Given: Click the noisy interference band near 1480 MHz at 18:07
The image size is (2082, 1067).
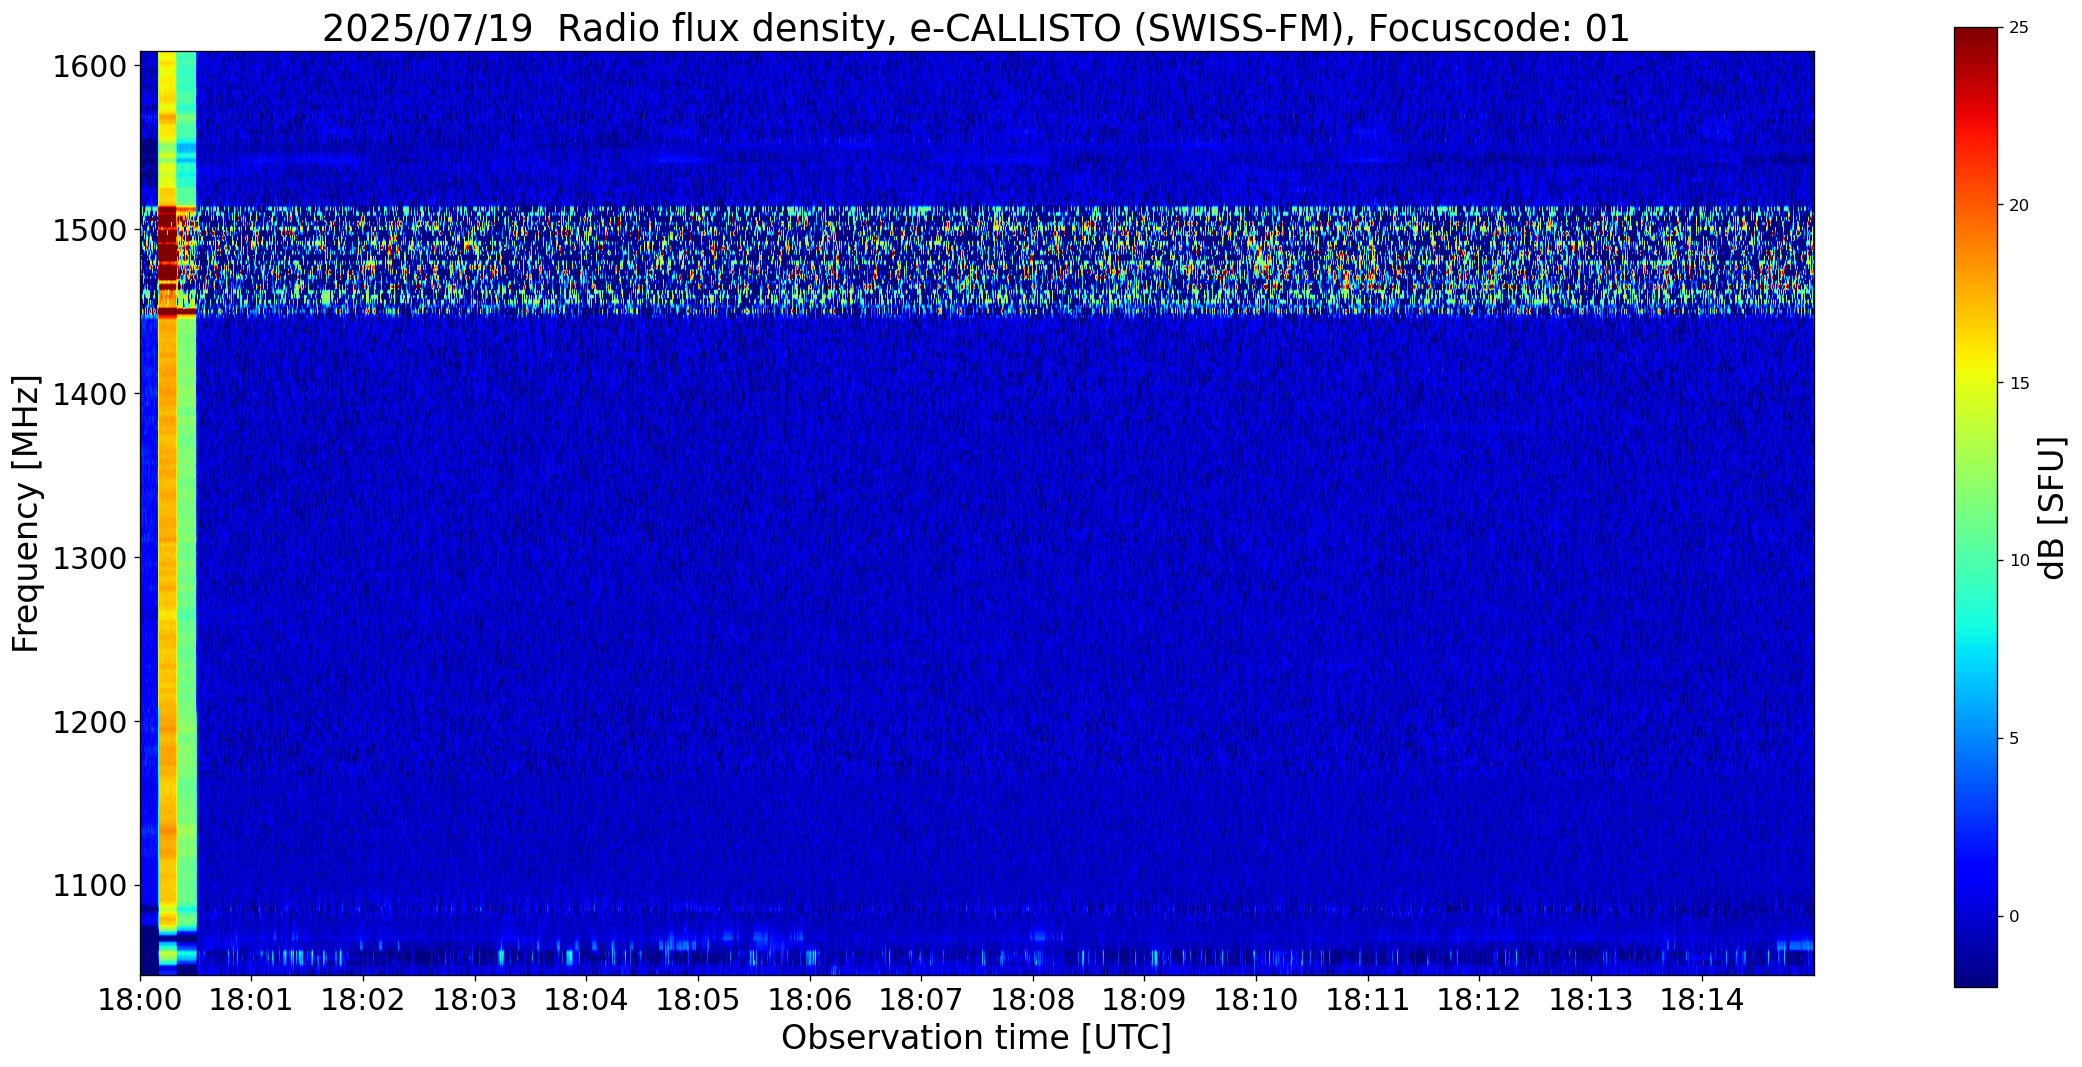Looking at the screenshot, I should point(921,262).
